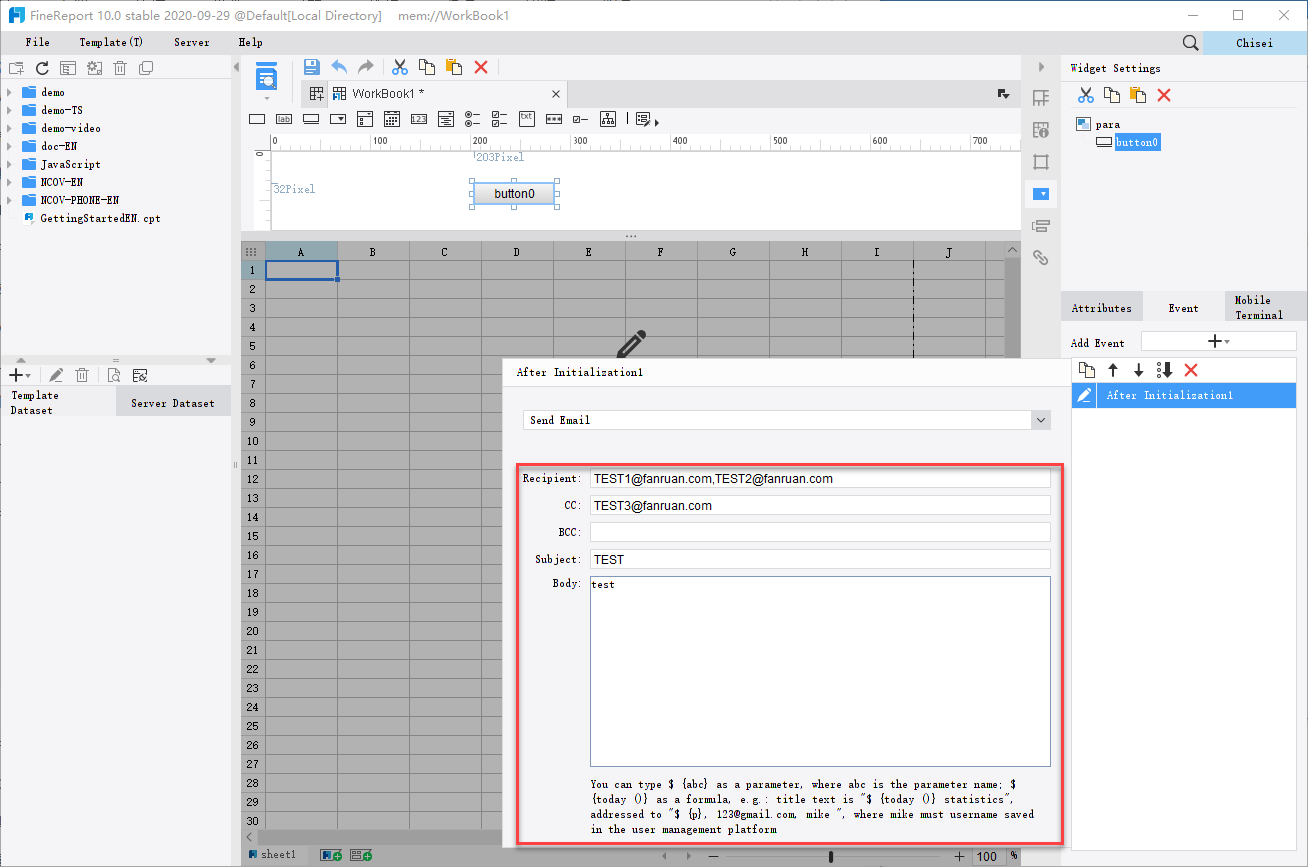Remove the selected event with the red X
The width and height of the screenshot is (1308, 867).
(1191, 370)
